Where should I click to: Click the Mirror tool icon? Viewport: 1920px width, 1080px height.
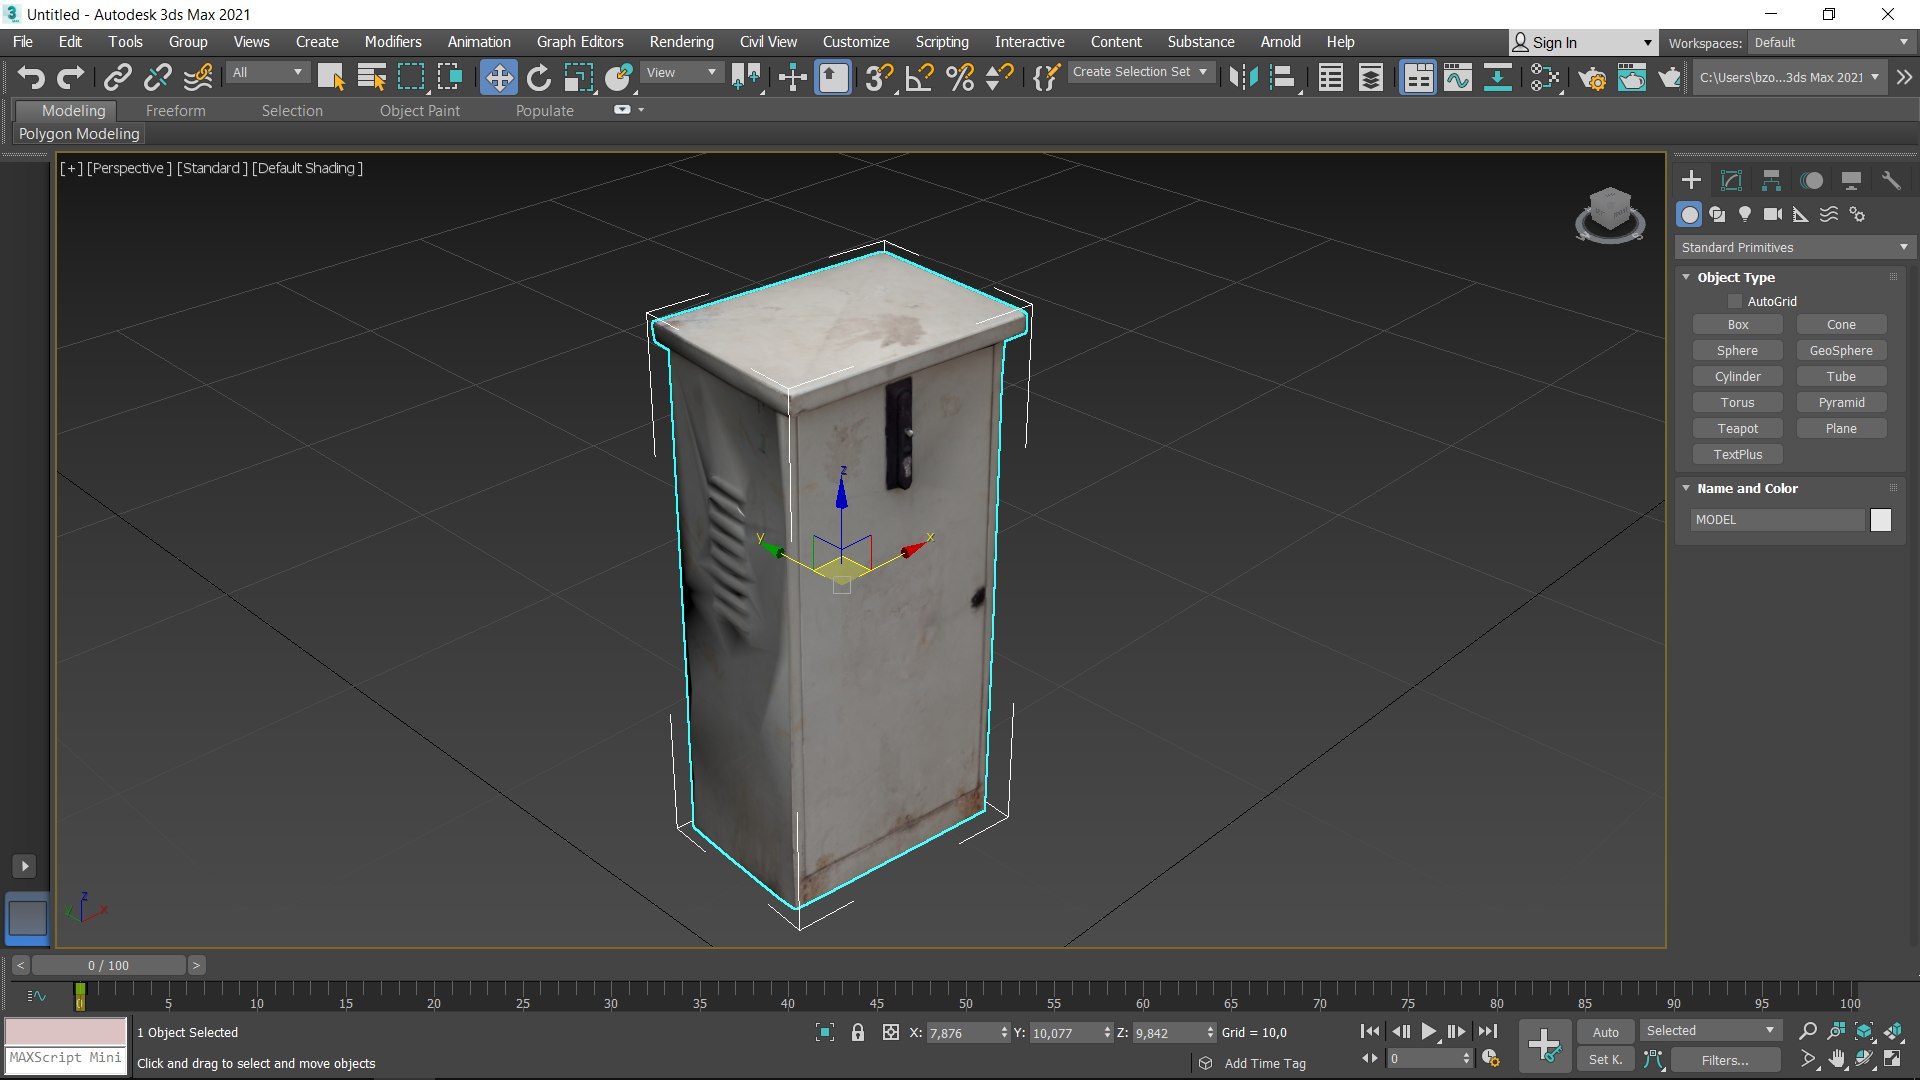1243,77
